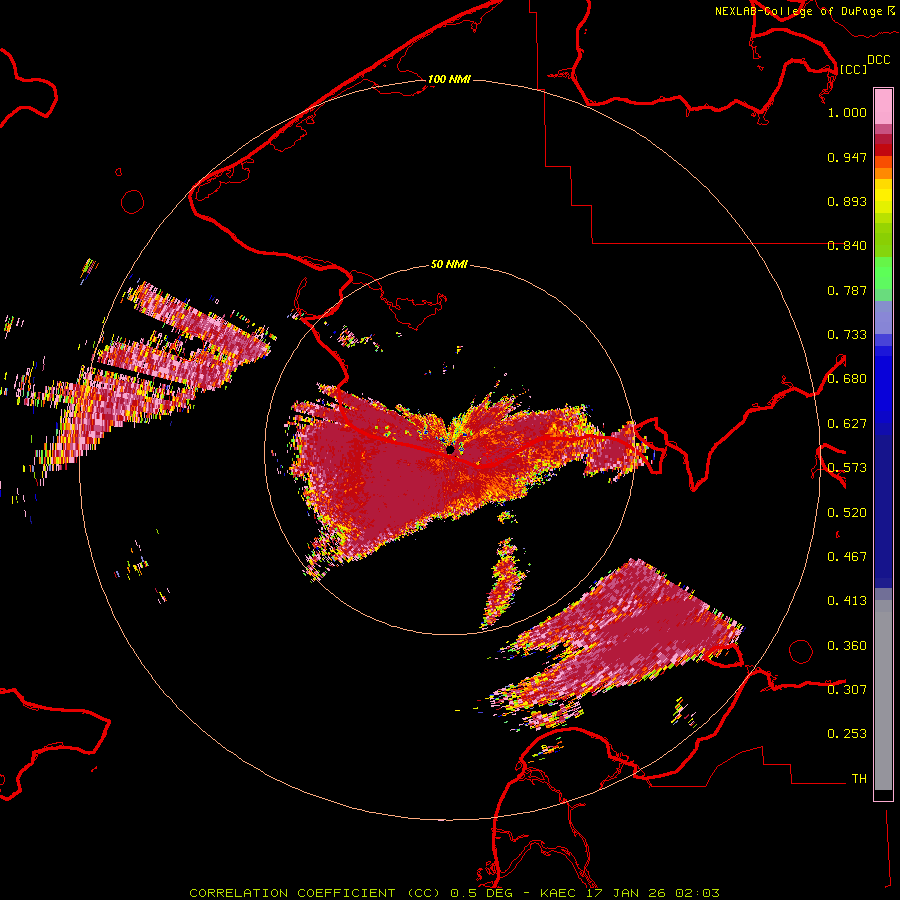Select the 0.360 scale value

(847, 646)
